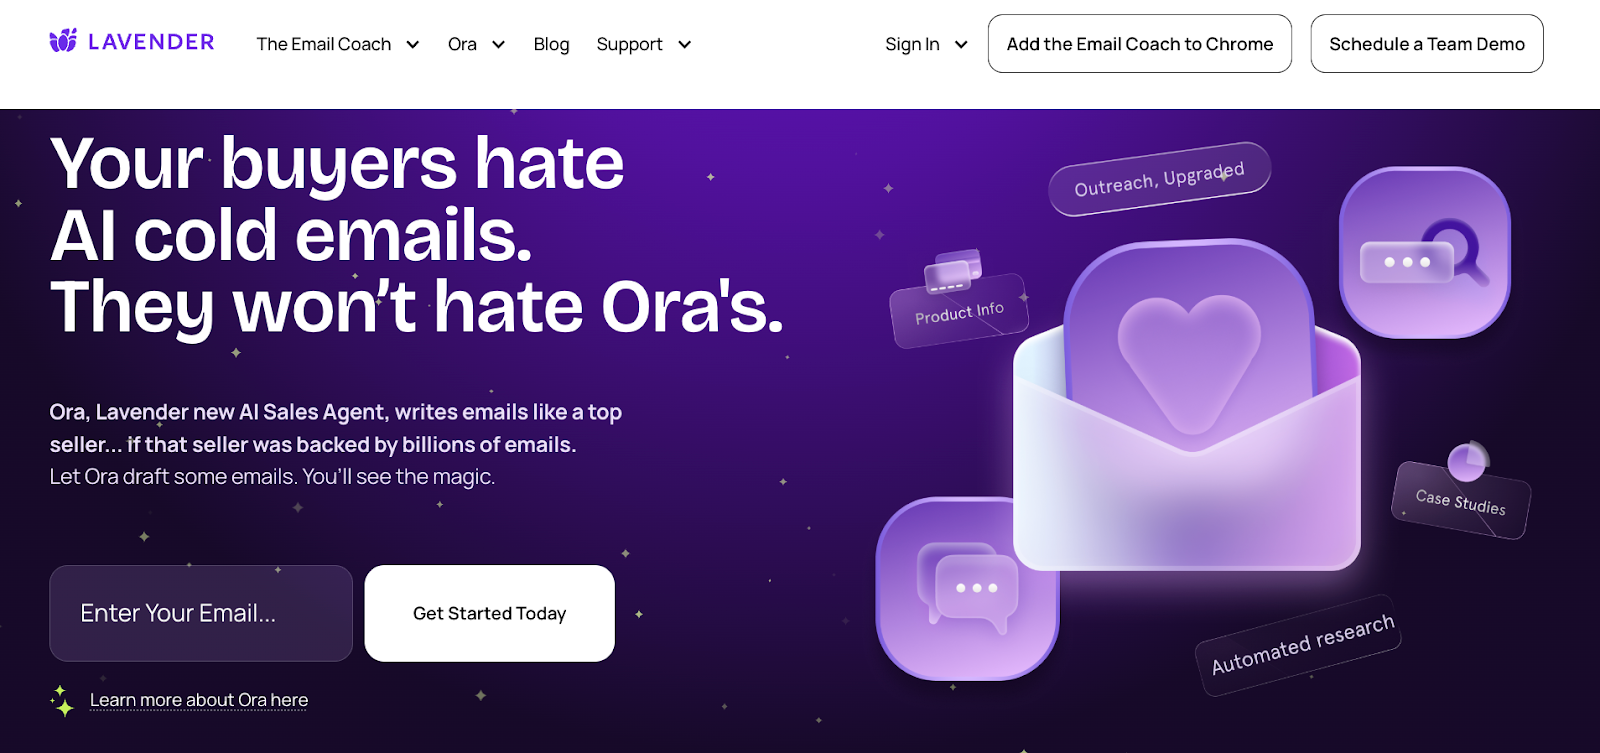This screenshot has width=1600, height=753.
Task: Click Add the Email Coach to Chrome
Action: coord(1140,44)
